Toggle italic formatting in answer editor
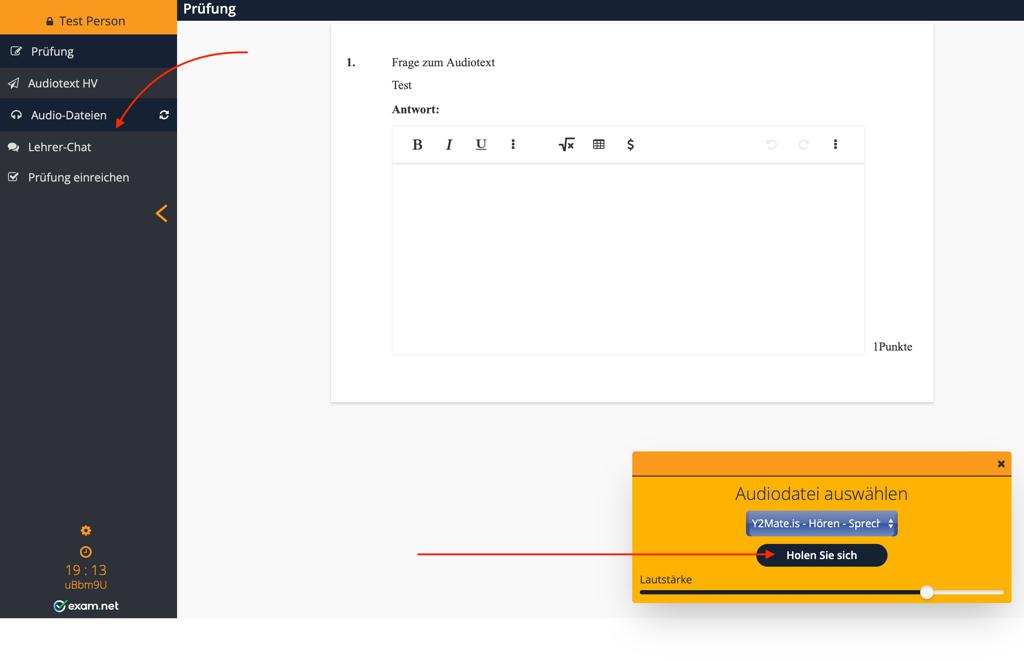 [x=449, y=145]
